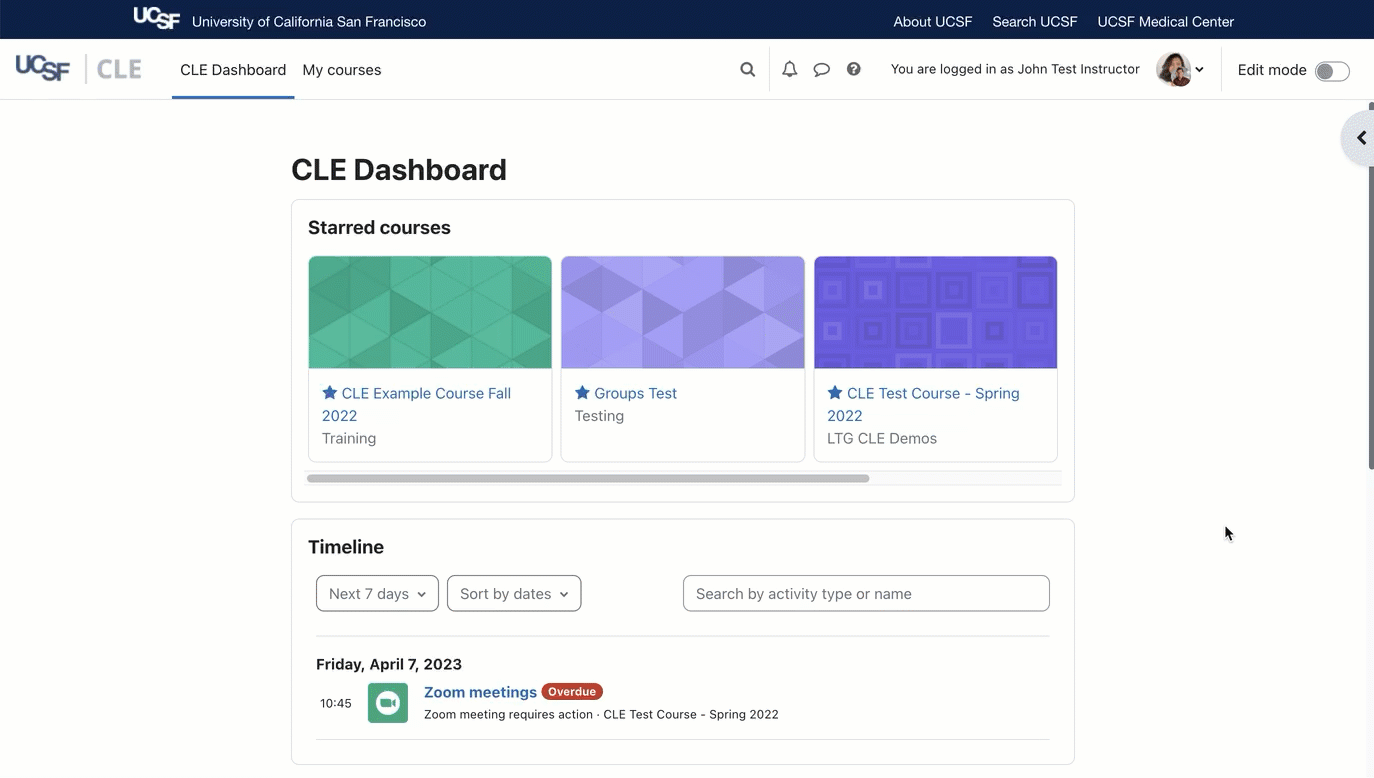Click the green CLE Example Course thumbnail
The width and height of the screenshot is (1374, 778).
(430, 312)
